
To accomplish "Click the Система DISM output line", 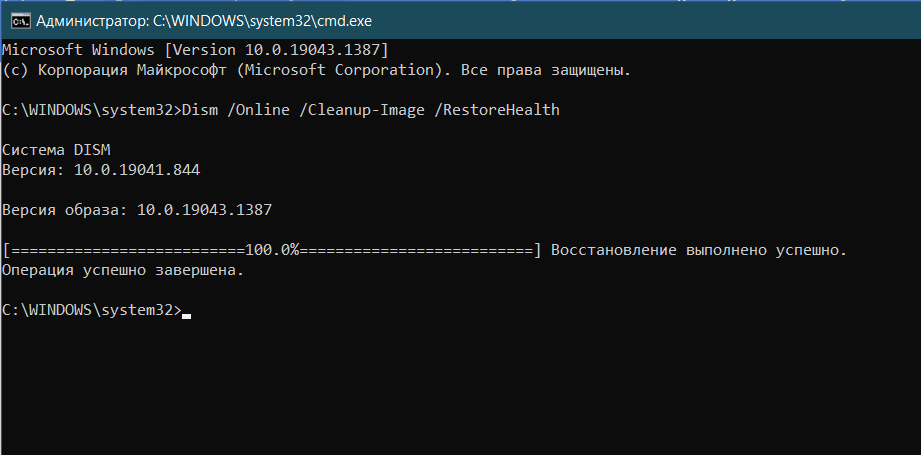I will (56, 150).
